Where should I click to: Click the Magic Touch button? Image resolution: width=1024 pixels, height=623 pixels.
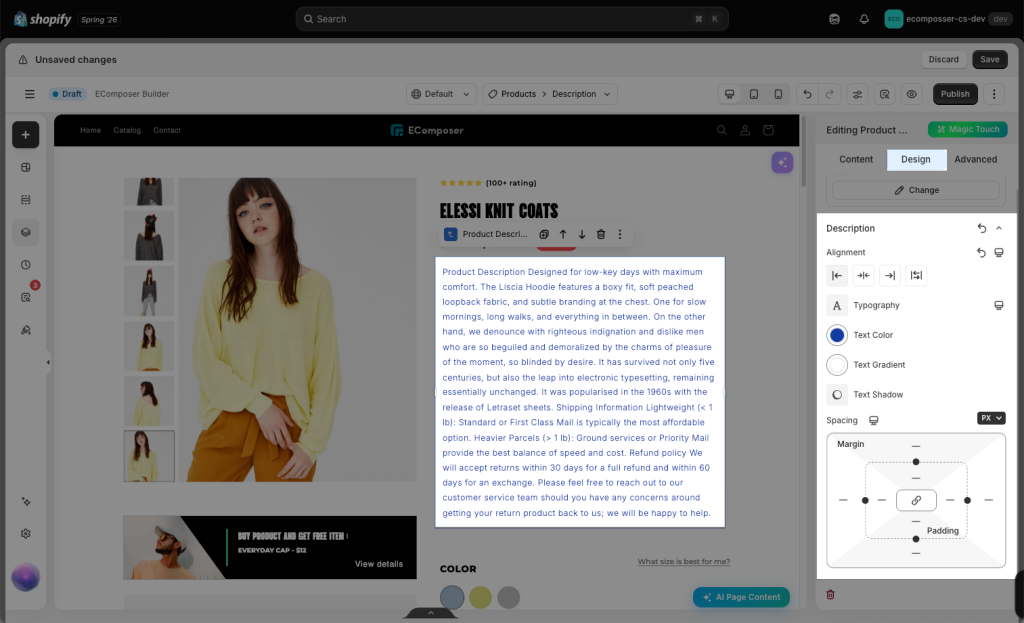point(968,129)
